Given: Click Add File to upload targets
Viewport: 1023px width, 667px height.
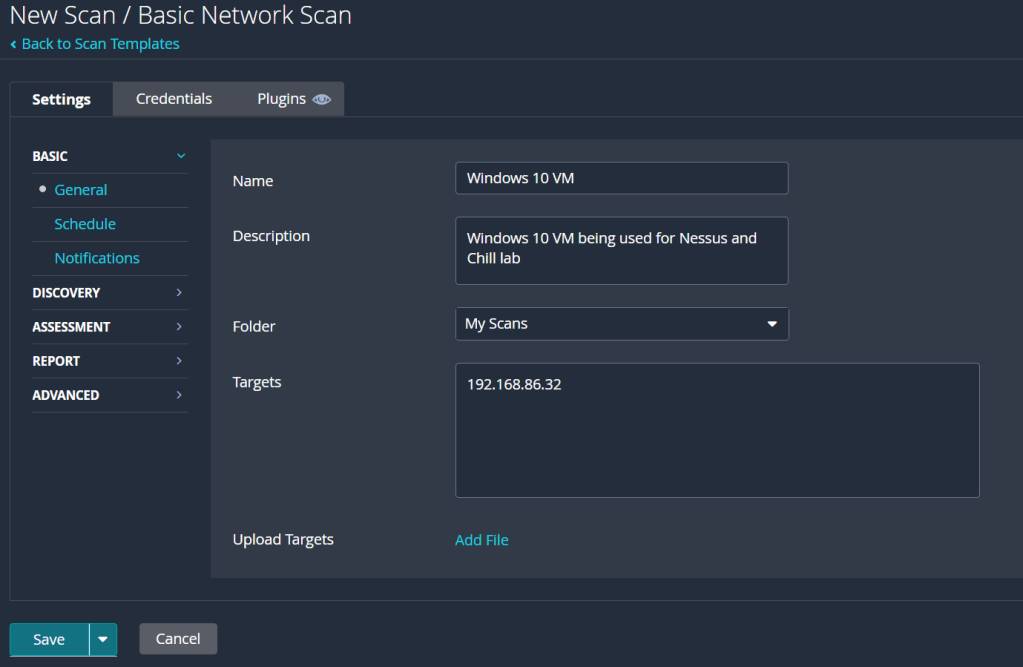Looking at the screenshot, I should pyautogui.click(x=482, y=540).
